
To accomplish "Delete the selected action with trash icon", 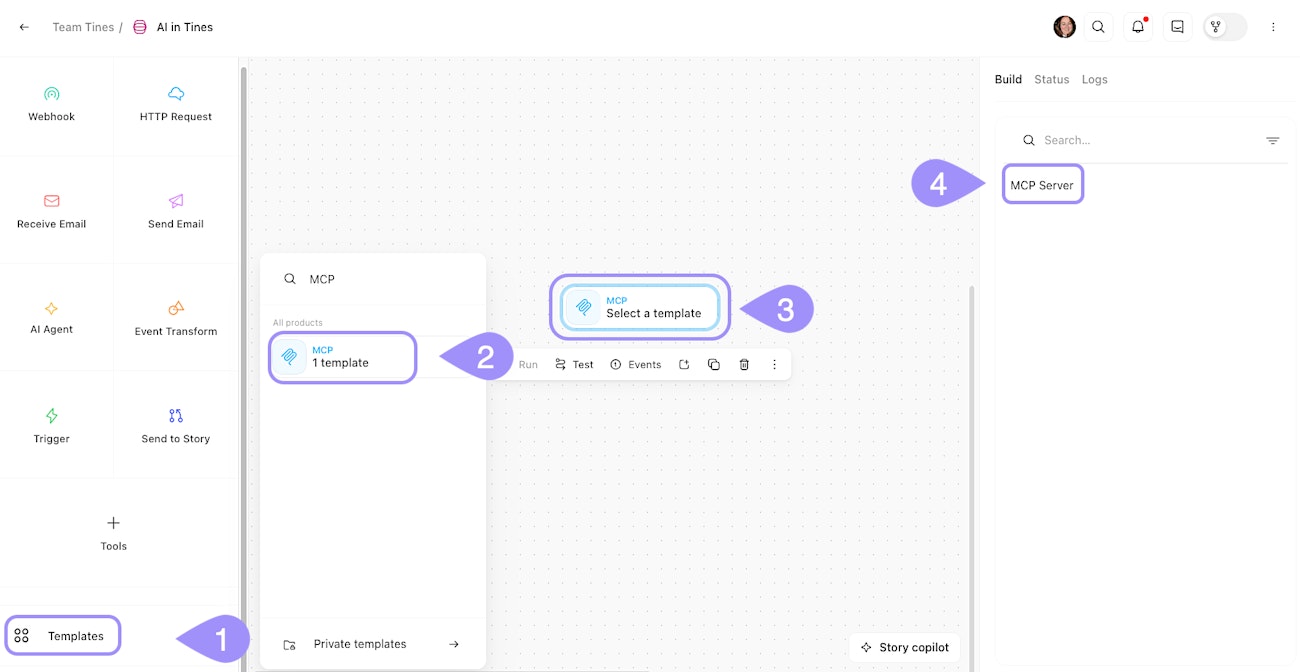I will pos(744,365).
